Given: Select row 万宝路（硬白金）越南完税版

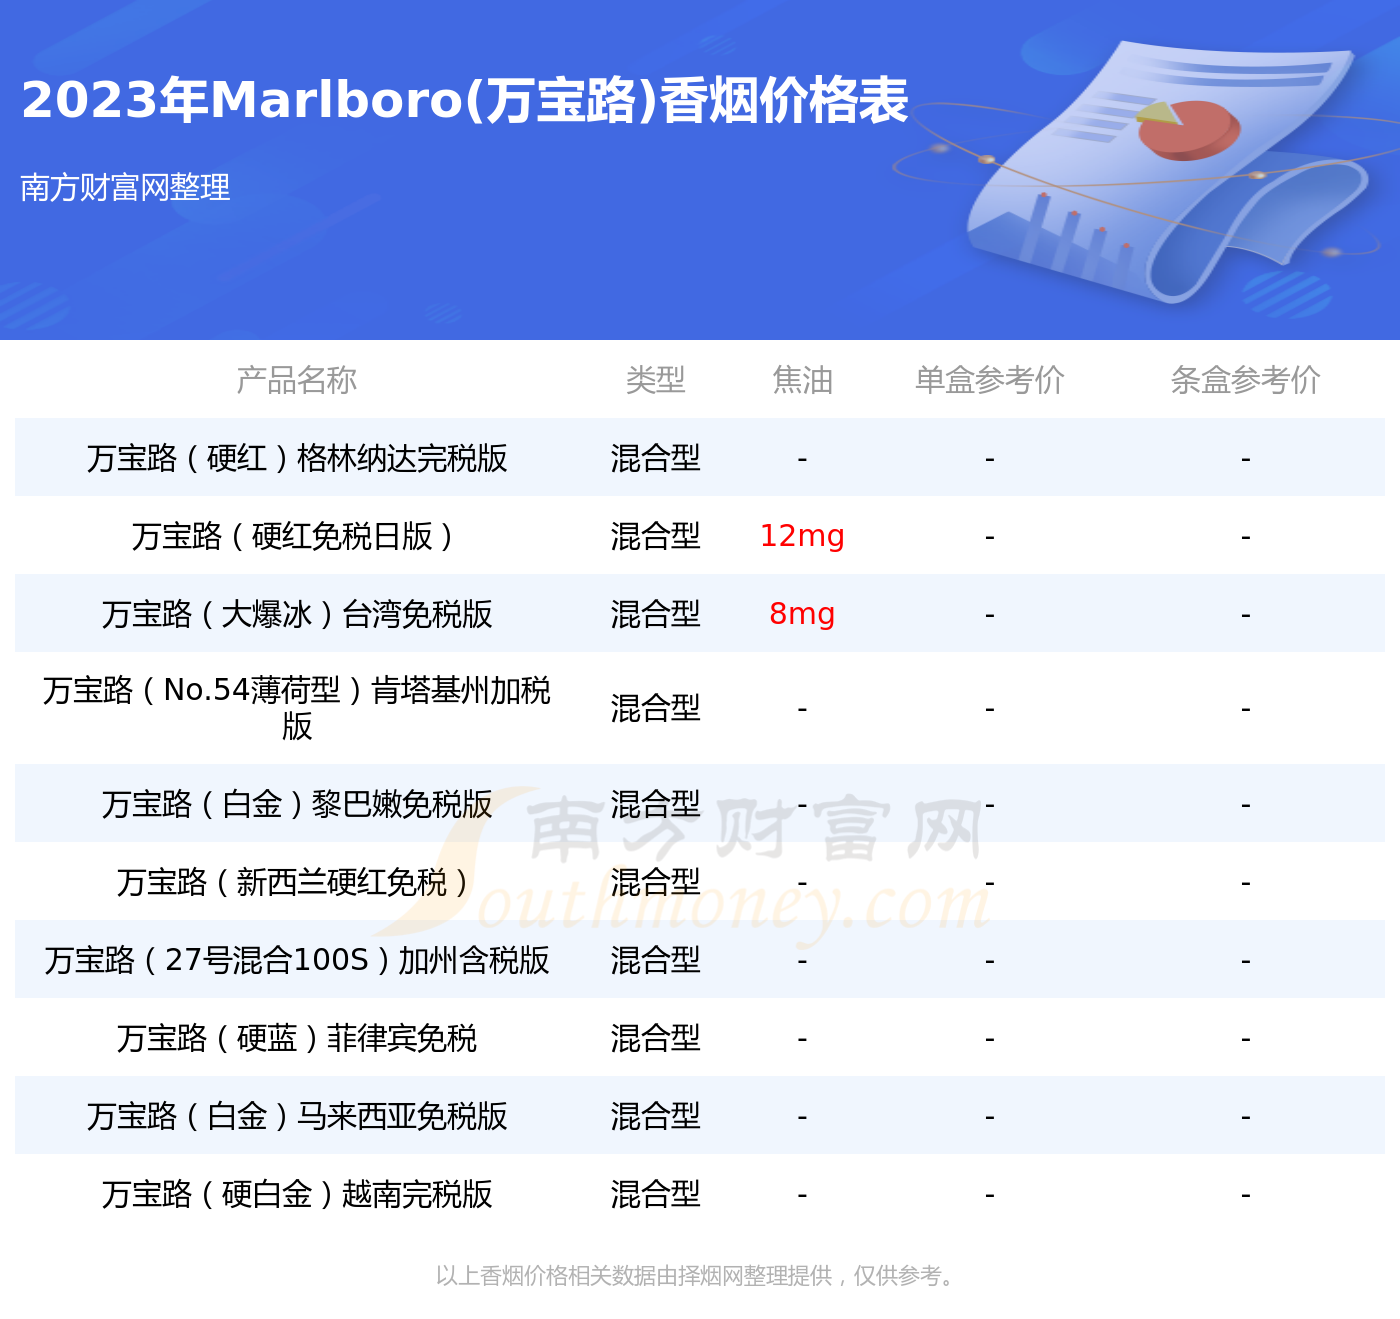Looking at the screenshot, I should [x=700, y=1193].
